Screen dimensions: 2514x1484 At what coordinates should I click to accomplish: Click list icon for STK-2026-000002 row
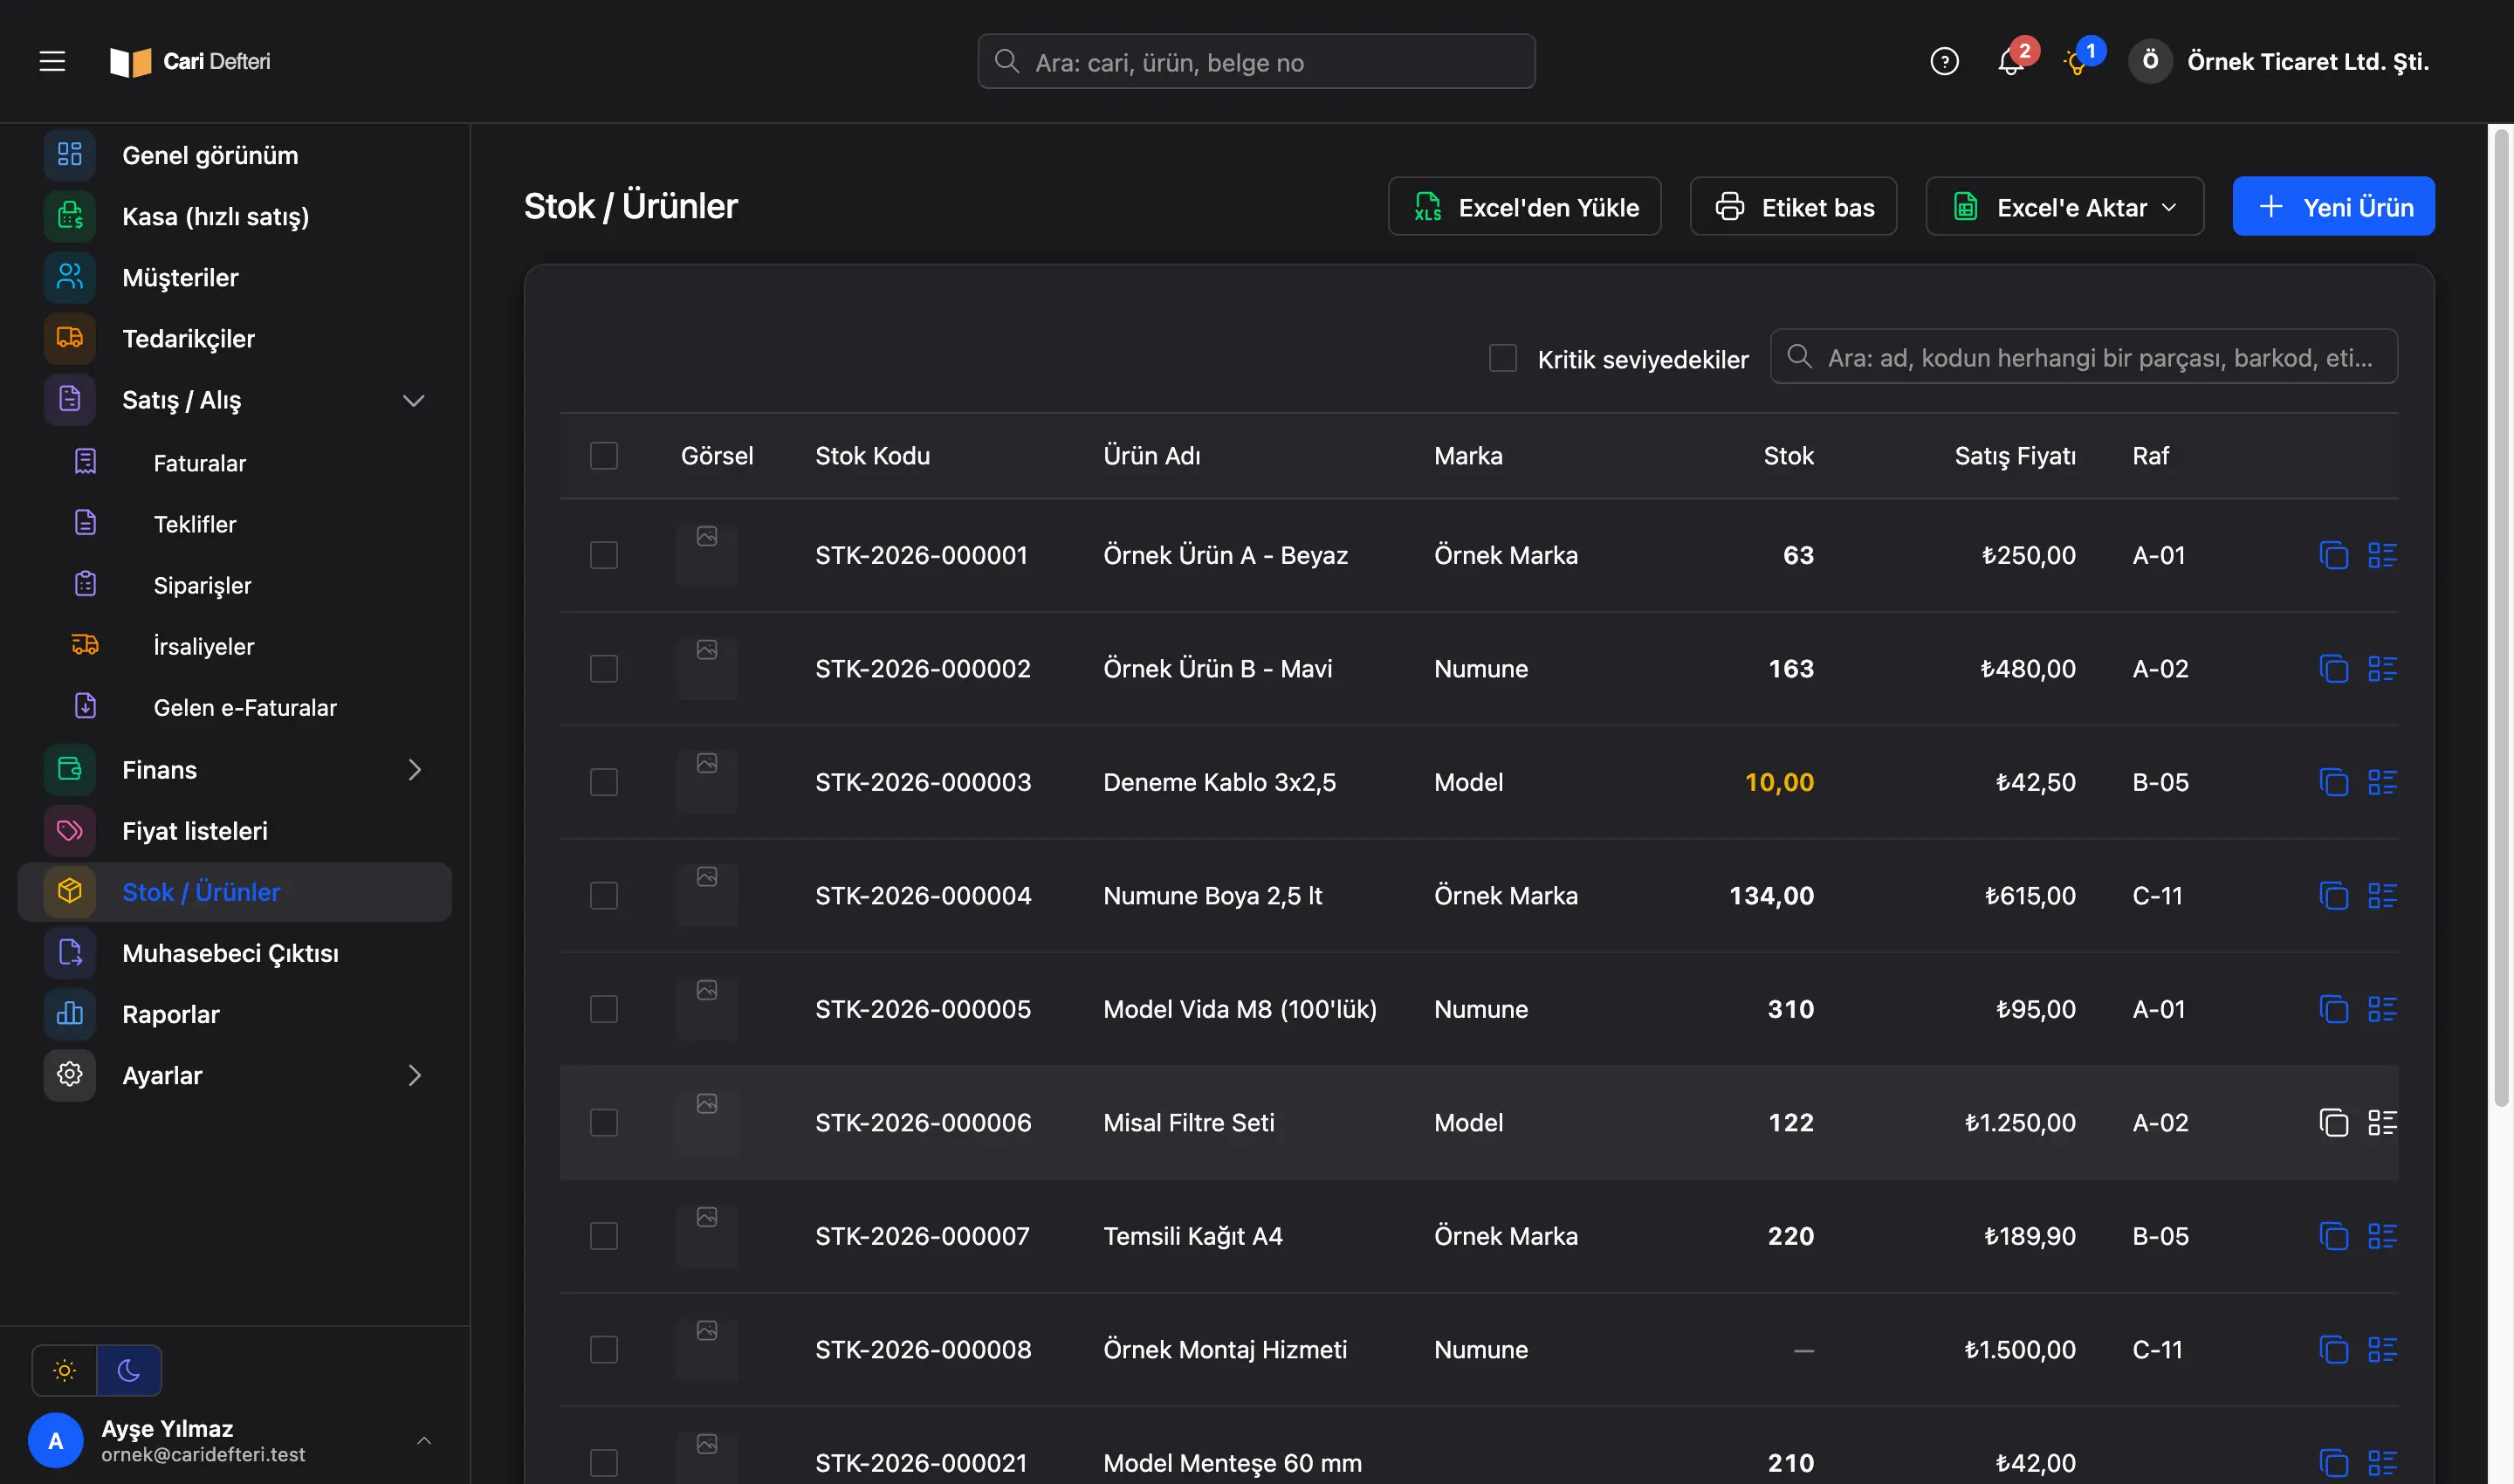[x=2382, y=668]
